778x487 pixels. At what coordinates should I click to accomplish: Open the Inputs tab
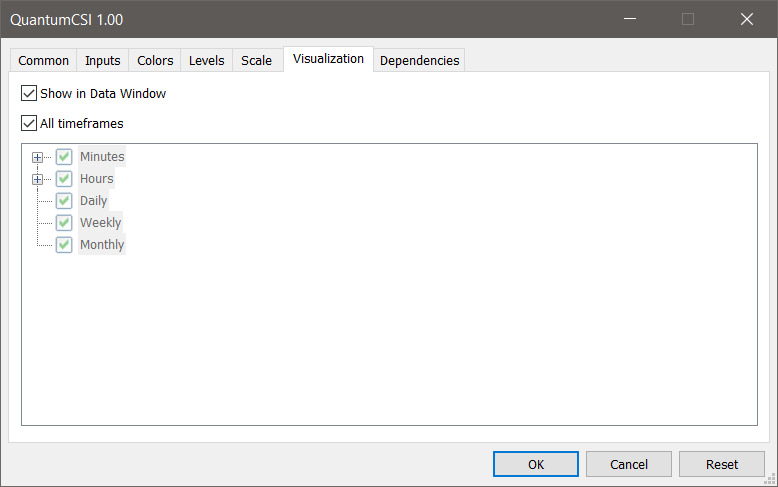pyautogui.click(x=103, y=61)
